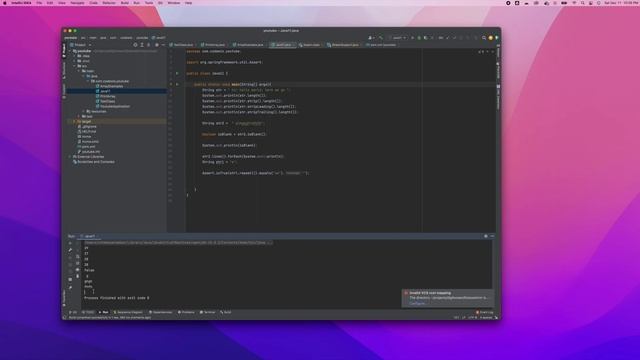
Task: Open the File menu
Action: [39, 3]
